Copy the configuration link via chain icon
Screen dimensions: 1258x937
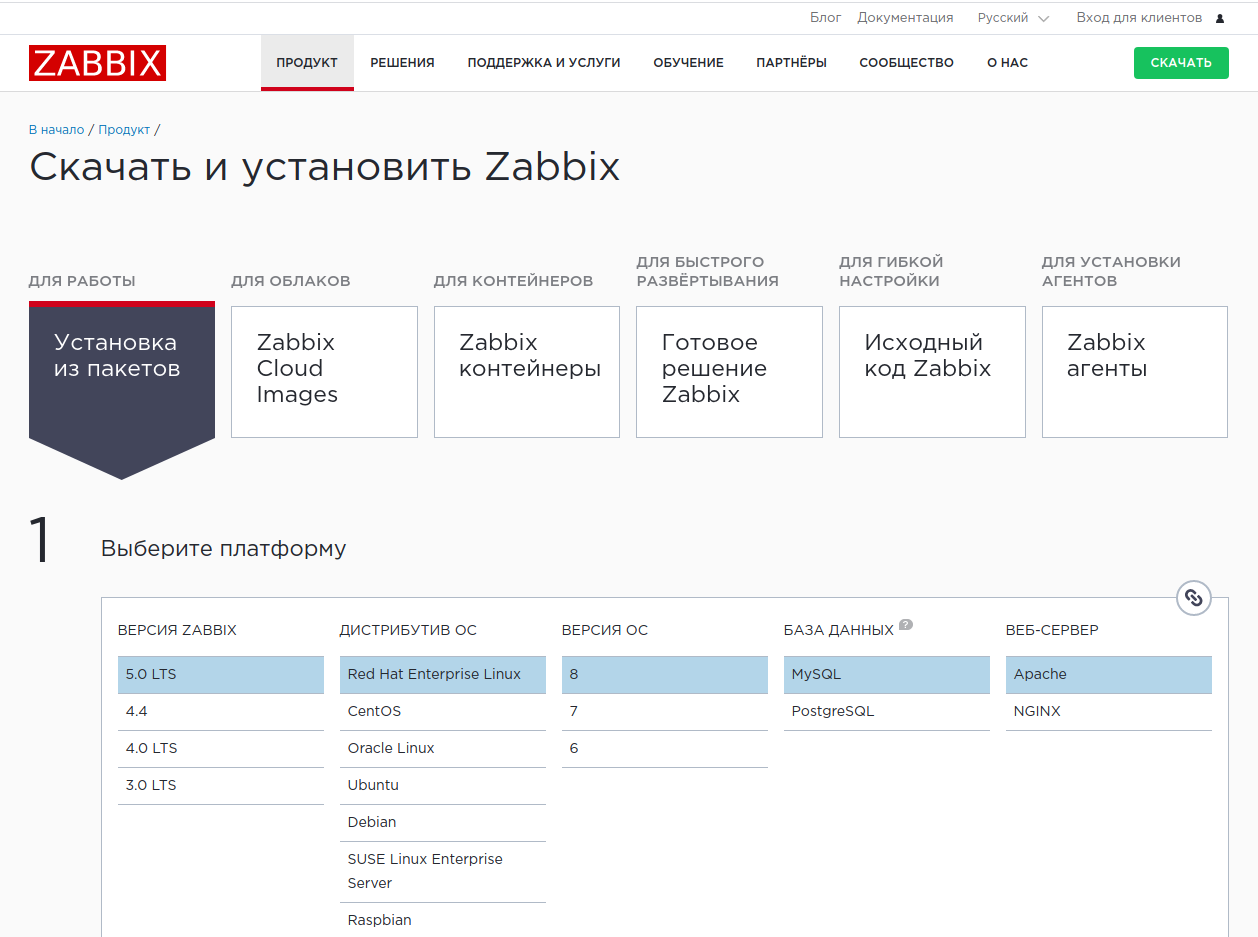coord(1193,598)
